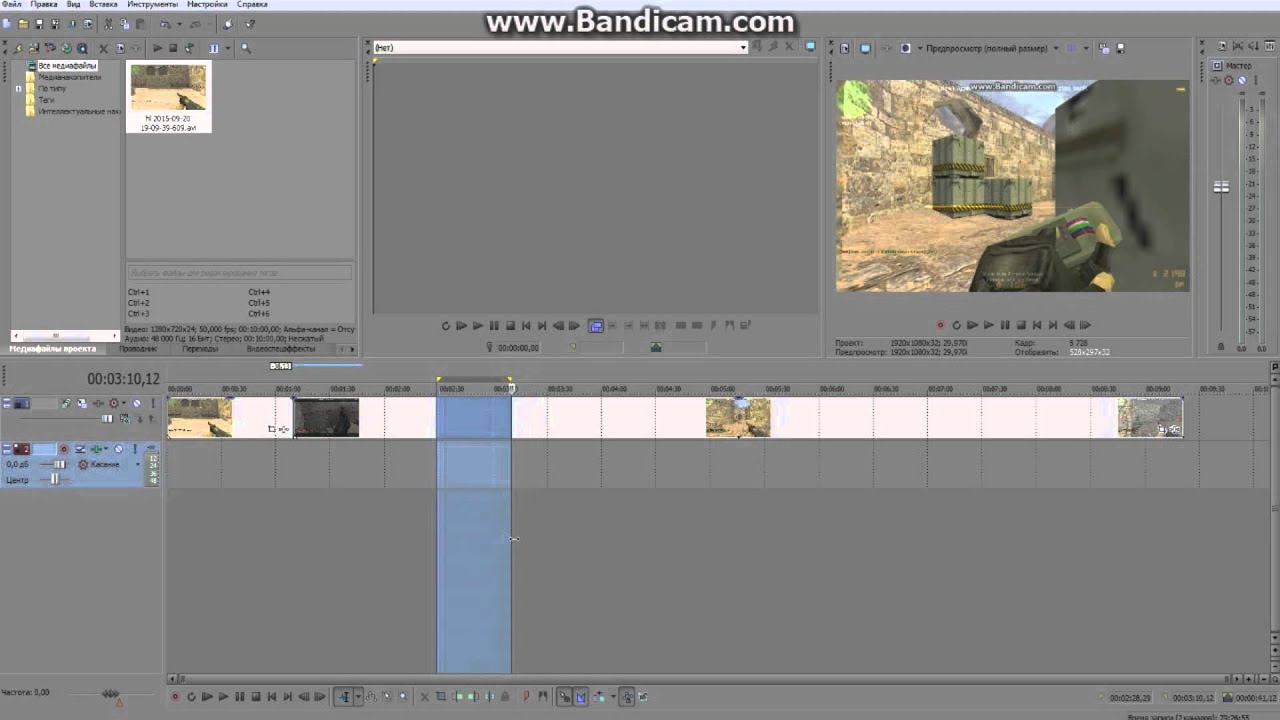
Task: Open video track automation settings dropdown
Action: [124, 404]
